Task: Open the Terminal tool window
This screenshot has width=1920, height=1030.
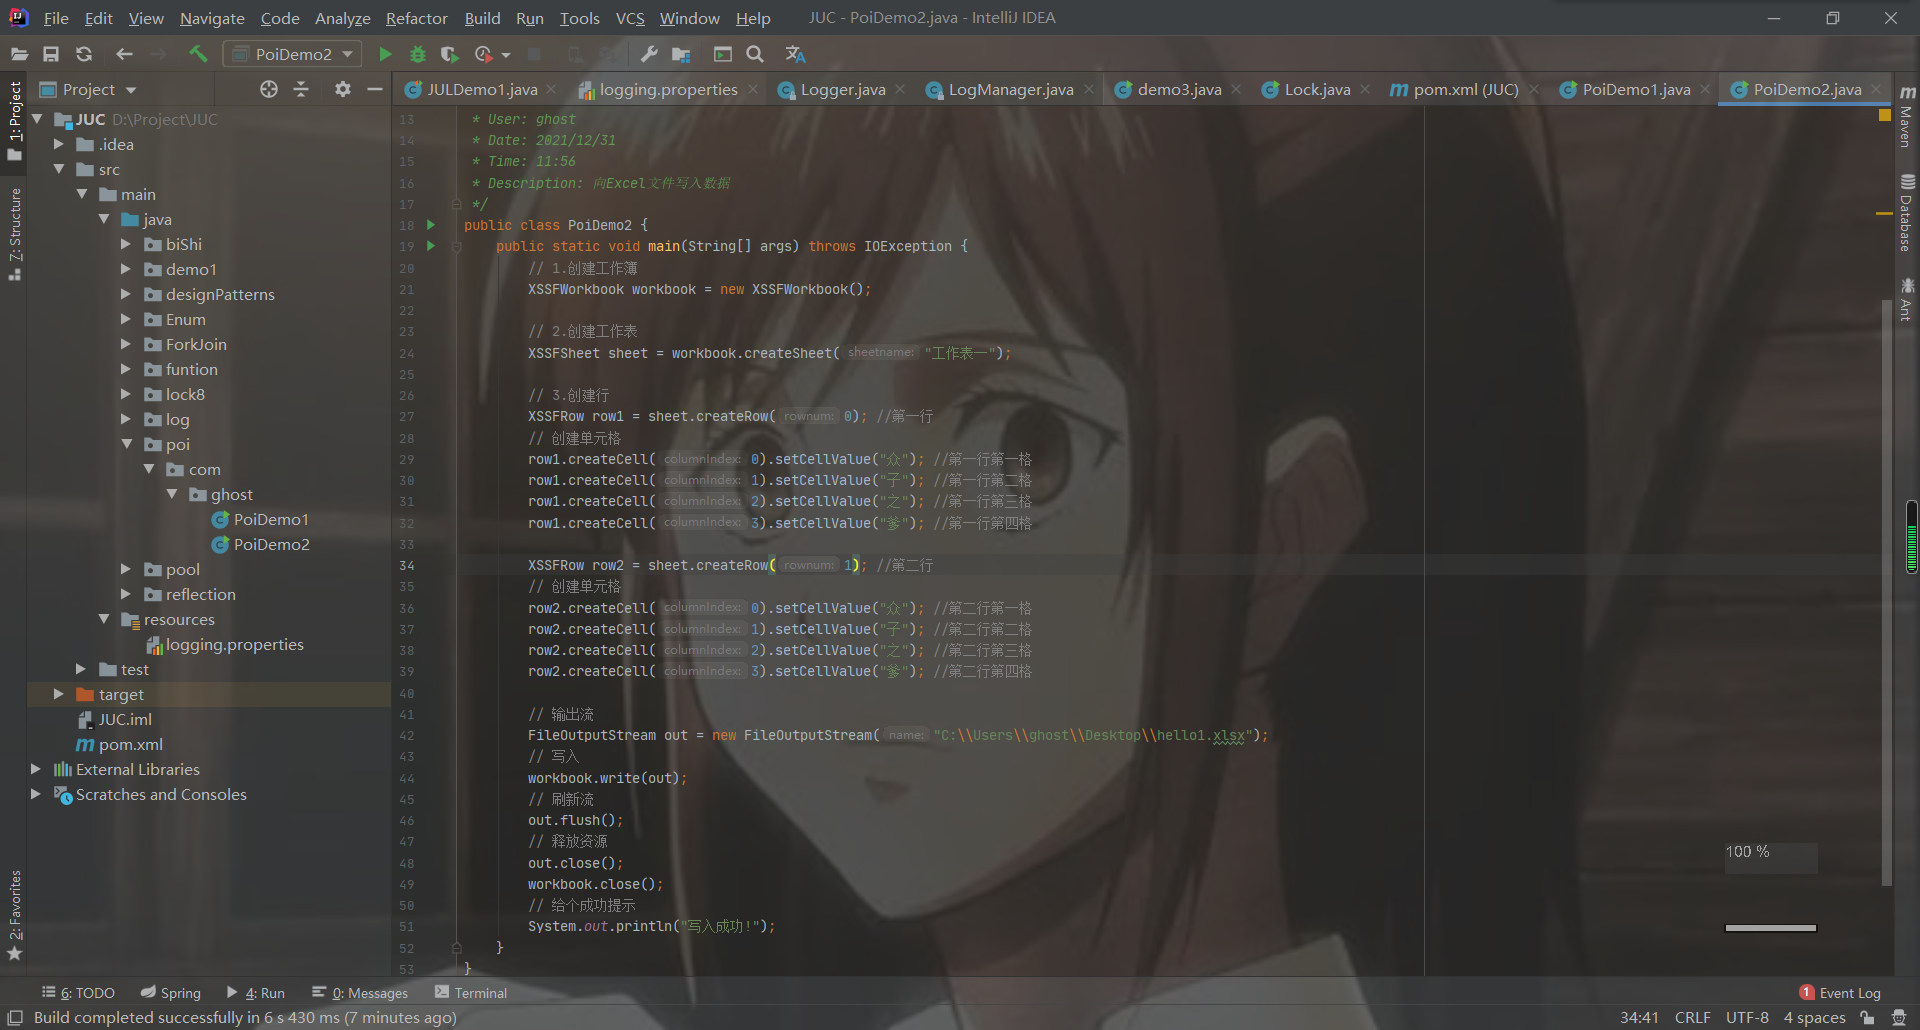Action: (471, 992)
